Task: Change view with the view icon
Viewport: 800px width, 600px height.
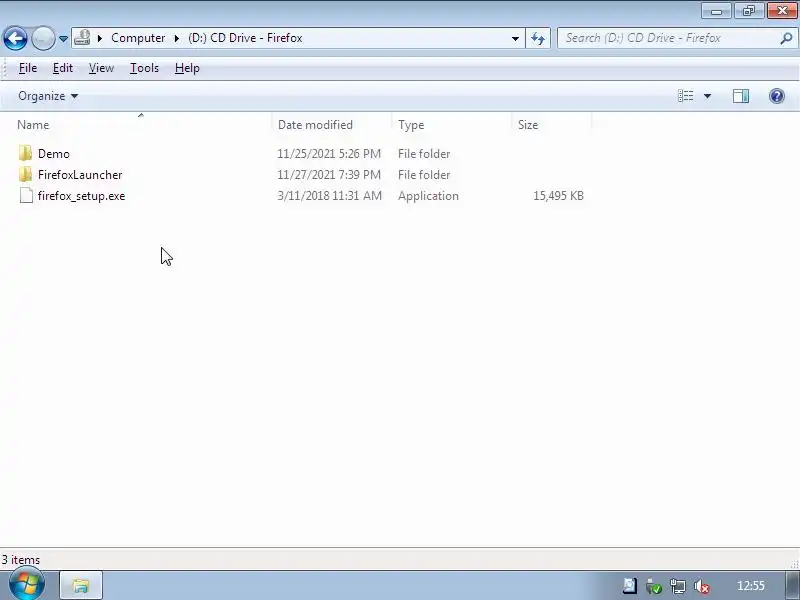Action: coord(685,96)
